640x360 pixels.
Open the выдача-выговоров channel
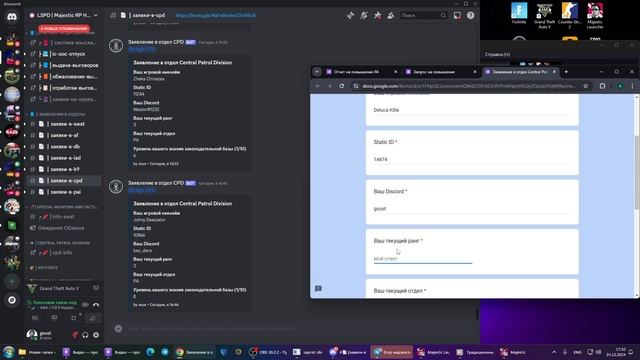64,65
